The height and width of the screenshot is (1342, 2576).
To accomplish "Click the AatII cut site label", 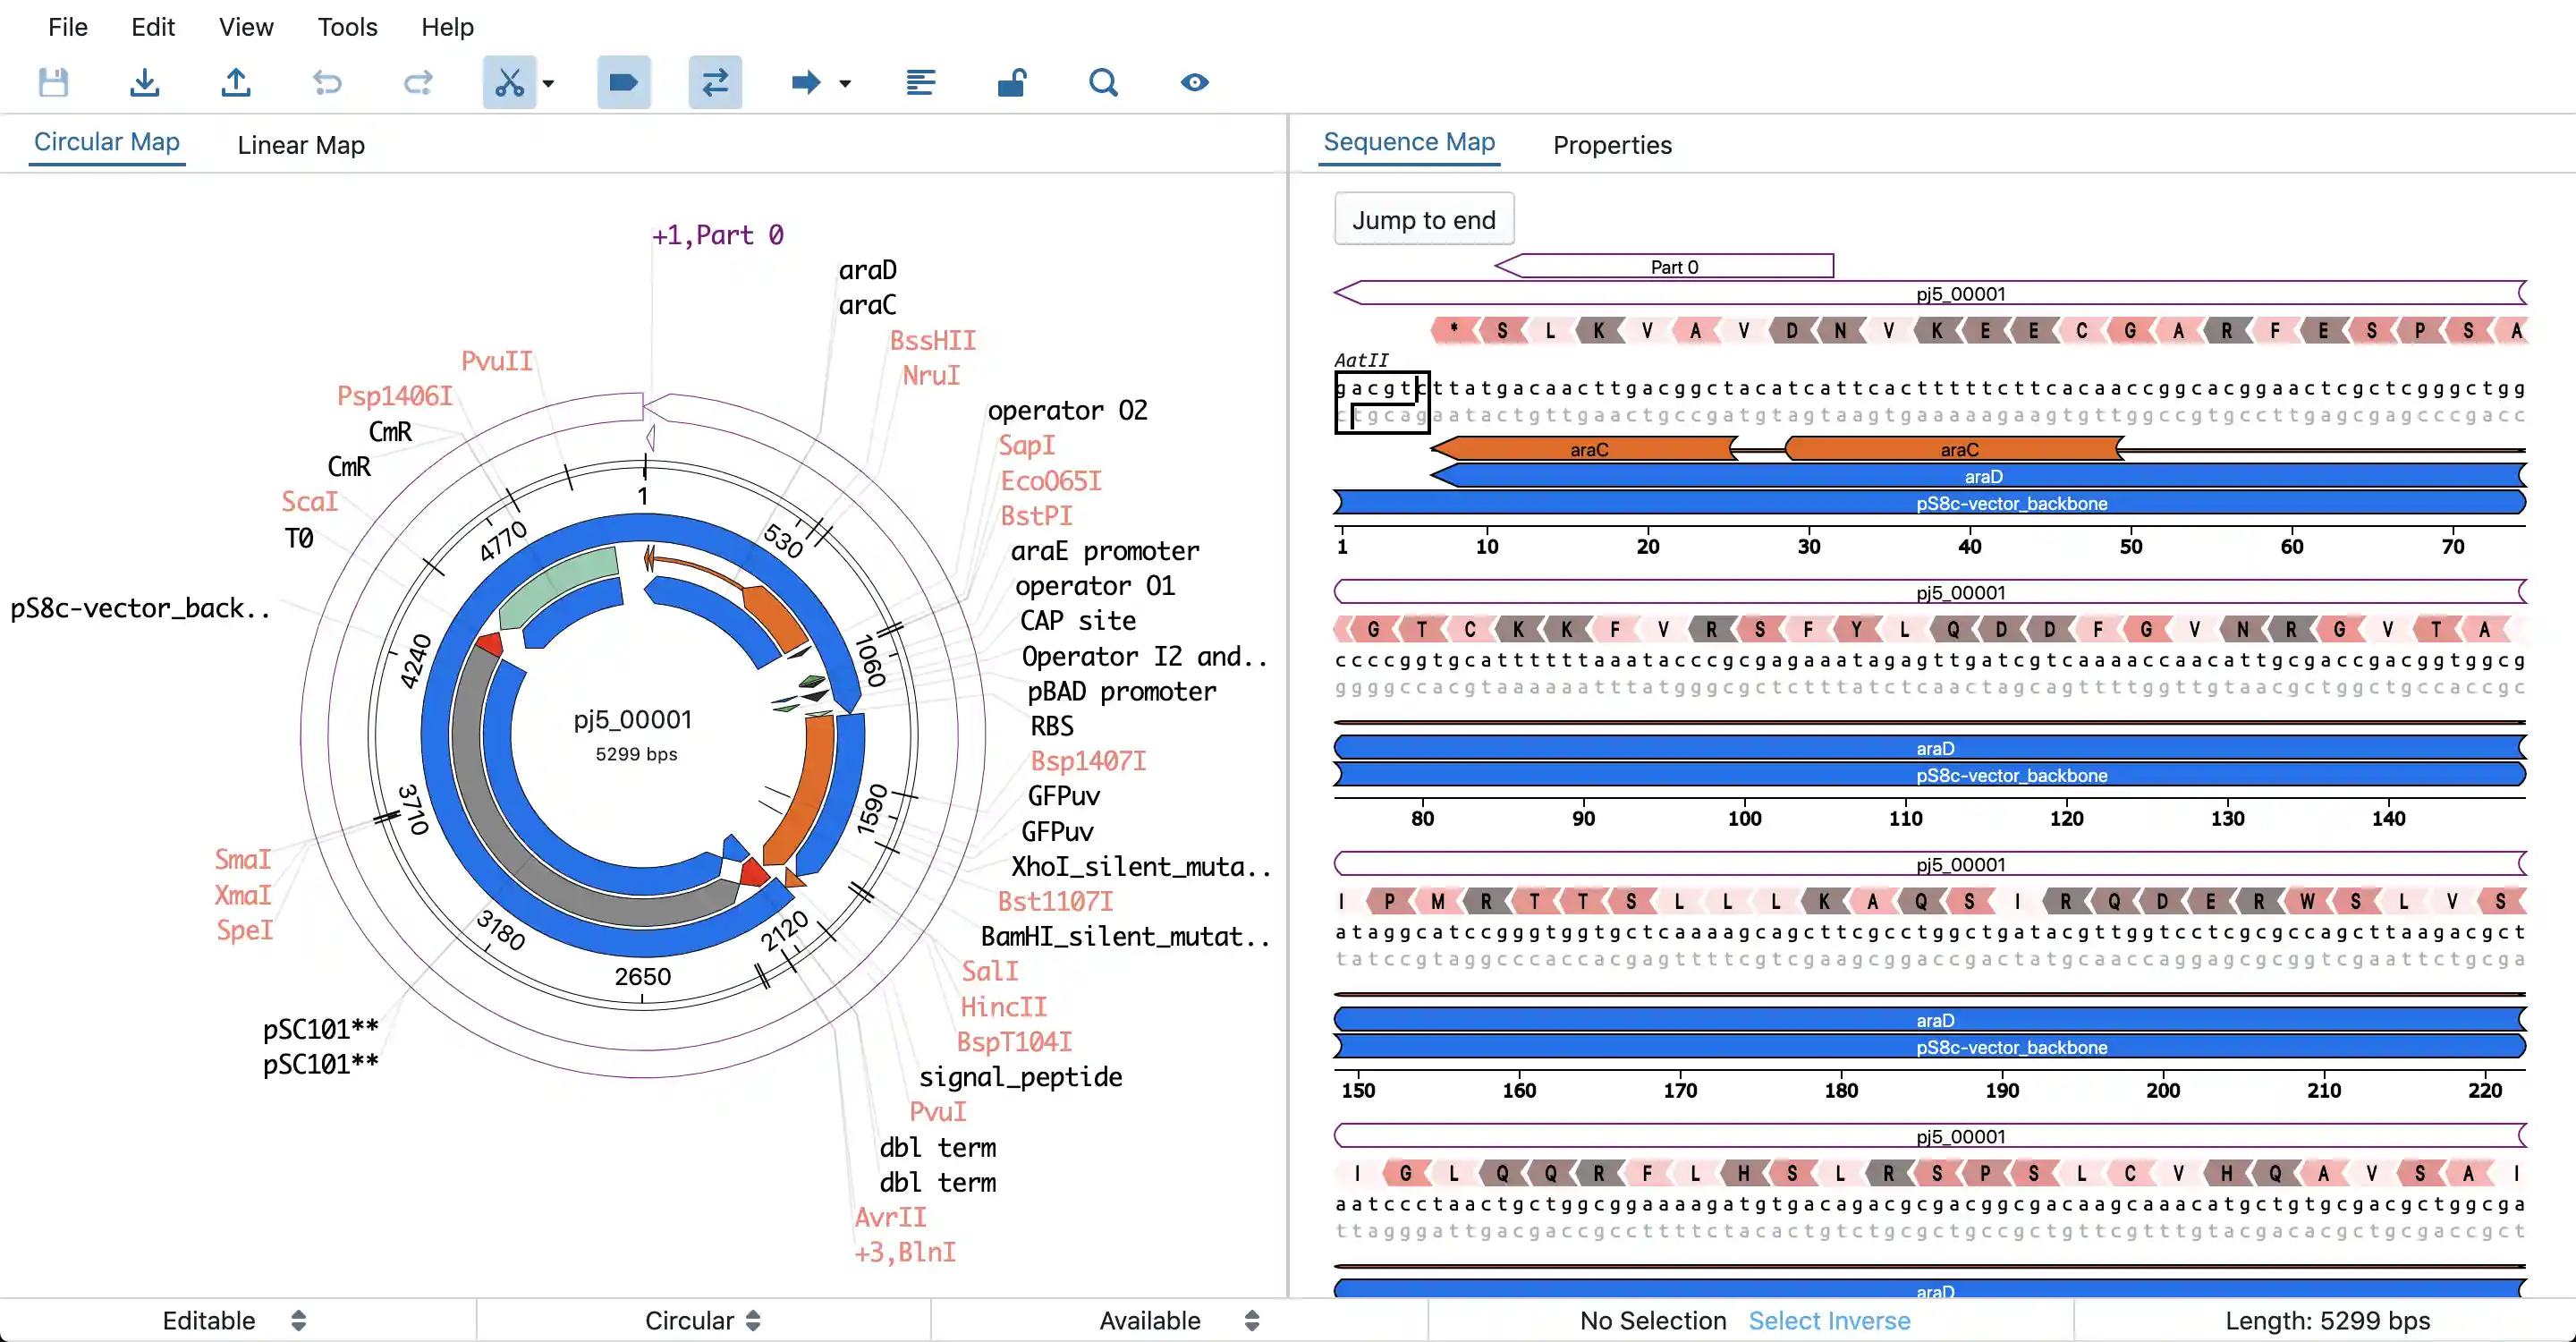I will pos(1361,360).
